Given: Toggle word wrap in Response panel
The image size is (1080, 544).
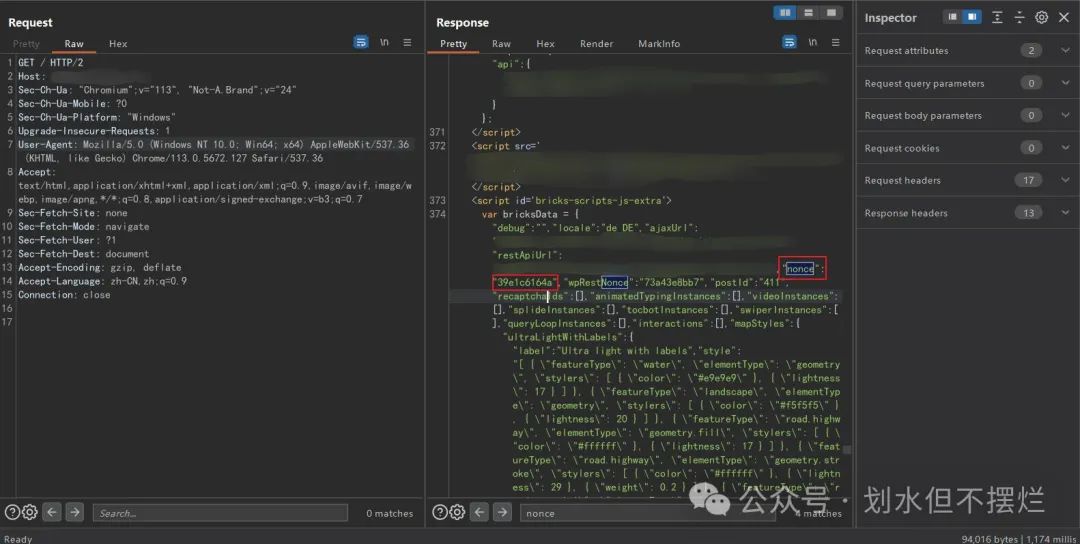Looking at the screenshot, I should pos(789,43).
